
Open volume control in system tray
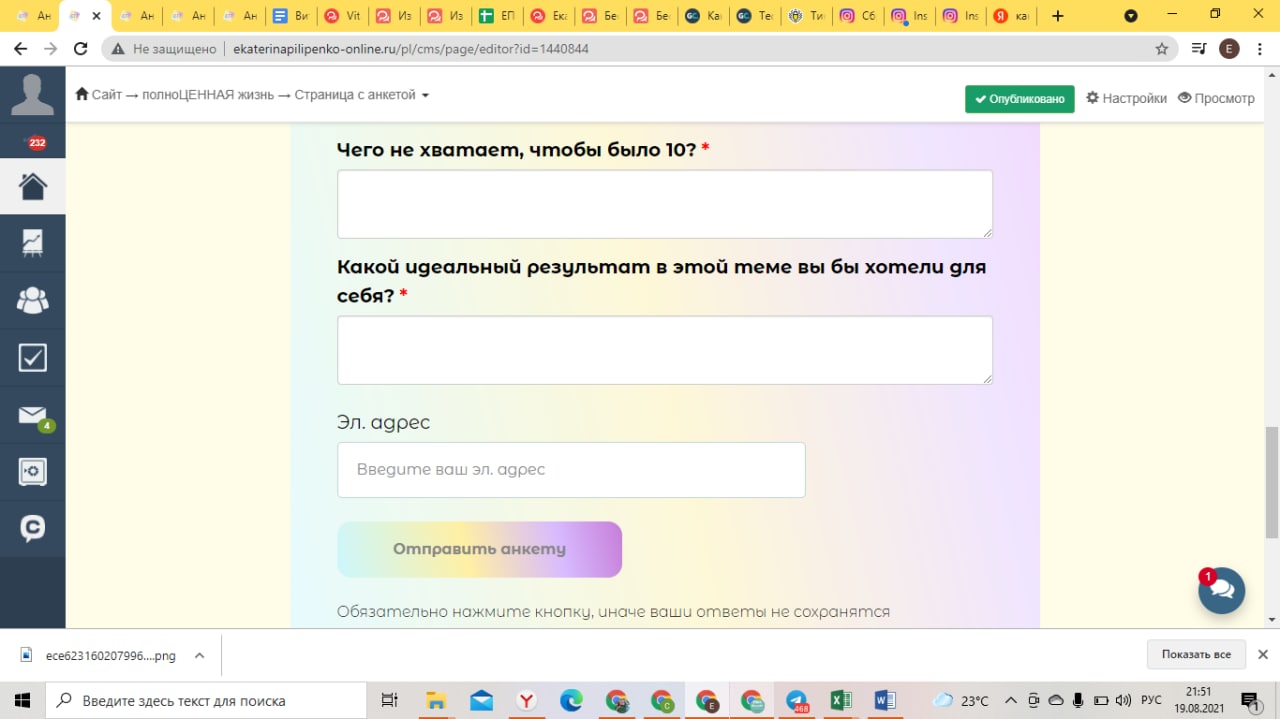(x=1123, y=700)
